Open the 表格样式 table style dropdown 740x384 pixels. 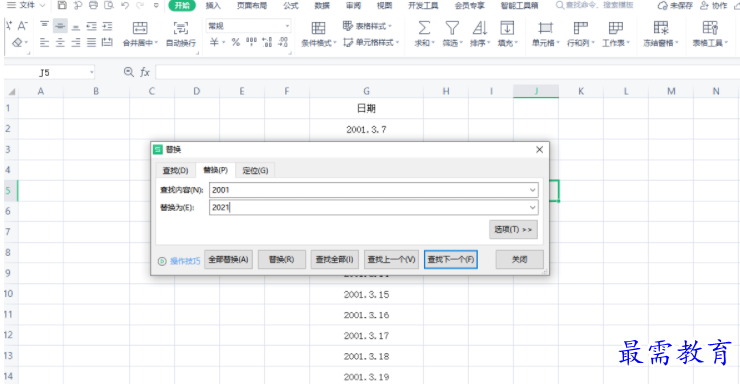[x=367, y=25]
